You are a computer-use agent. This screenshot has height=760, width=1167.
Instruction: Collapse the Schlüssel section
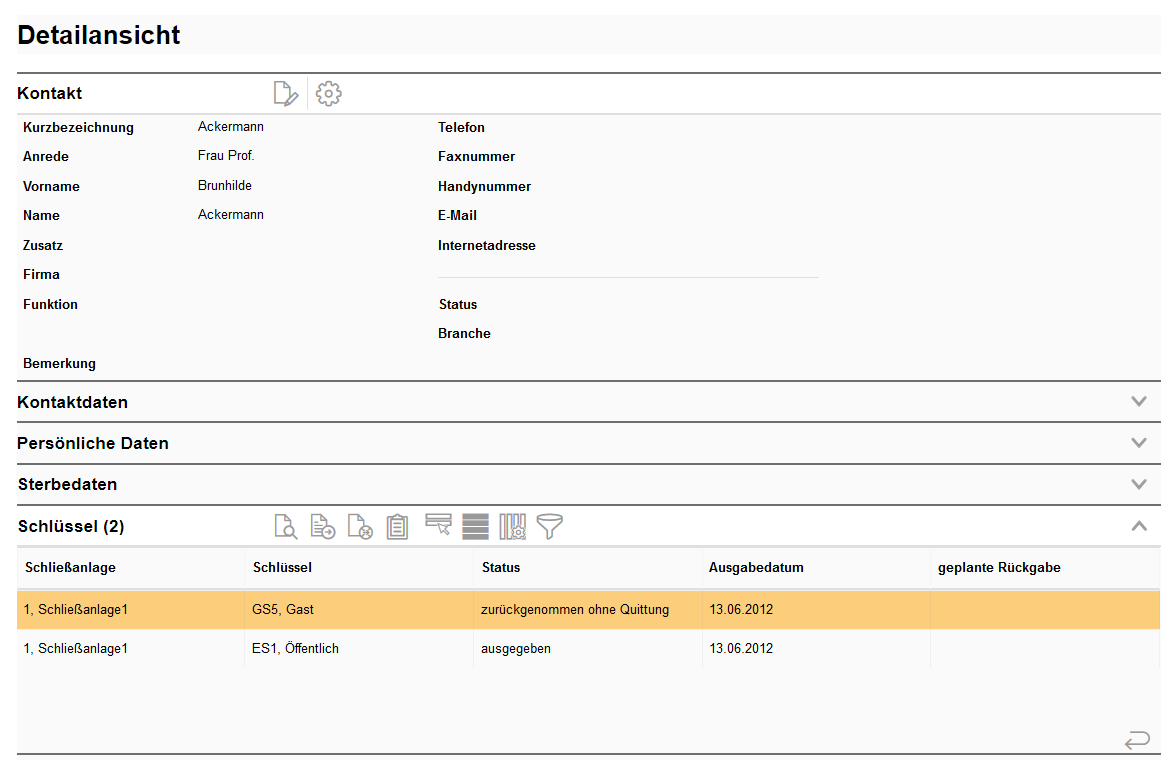[x=1138, y=526]
